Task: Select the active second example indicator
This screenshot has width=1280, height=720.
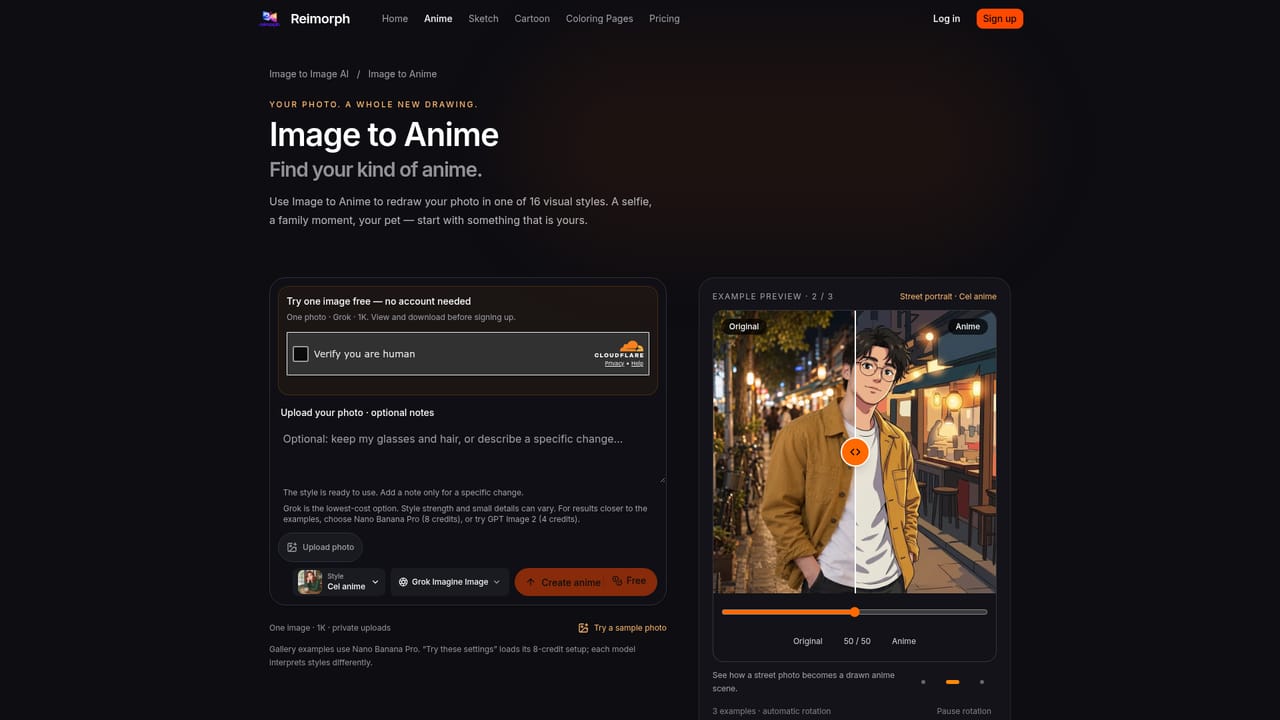Action: 952,682
